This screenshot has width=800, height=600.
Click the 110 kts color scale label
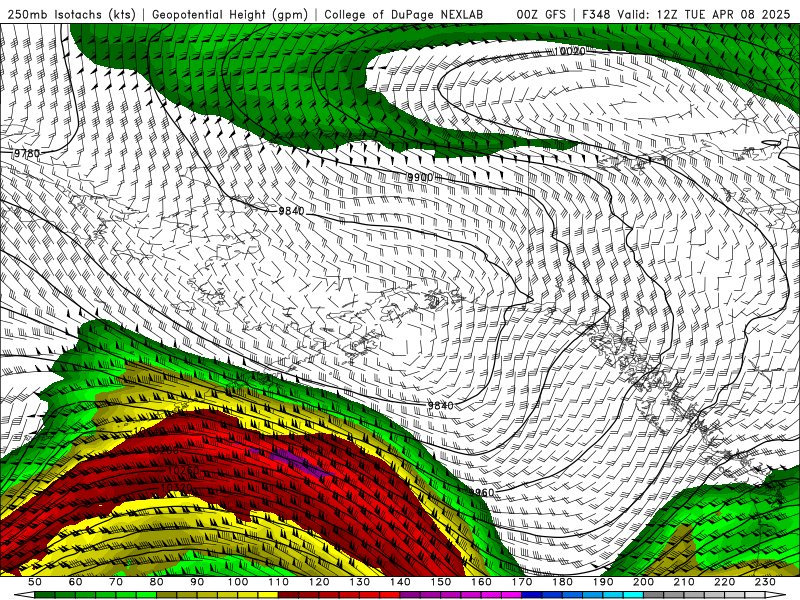(x=278, y=582)
